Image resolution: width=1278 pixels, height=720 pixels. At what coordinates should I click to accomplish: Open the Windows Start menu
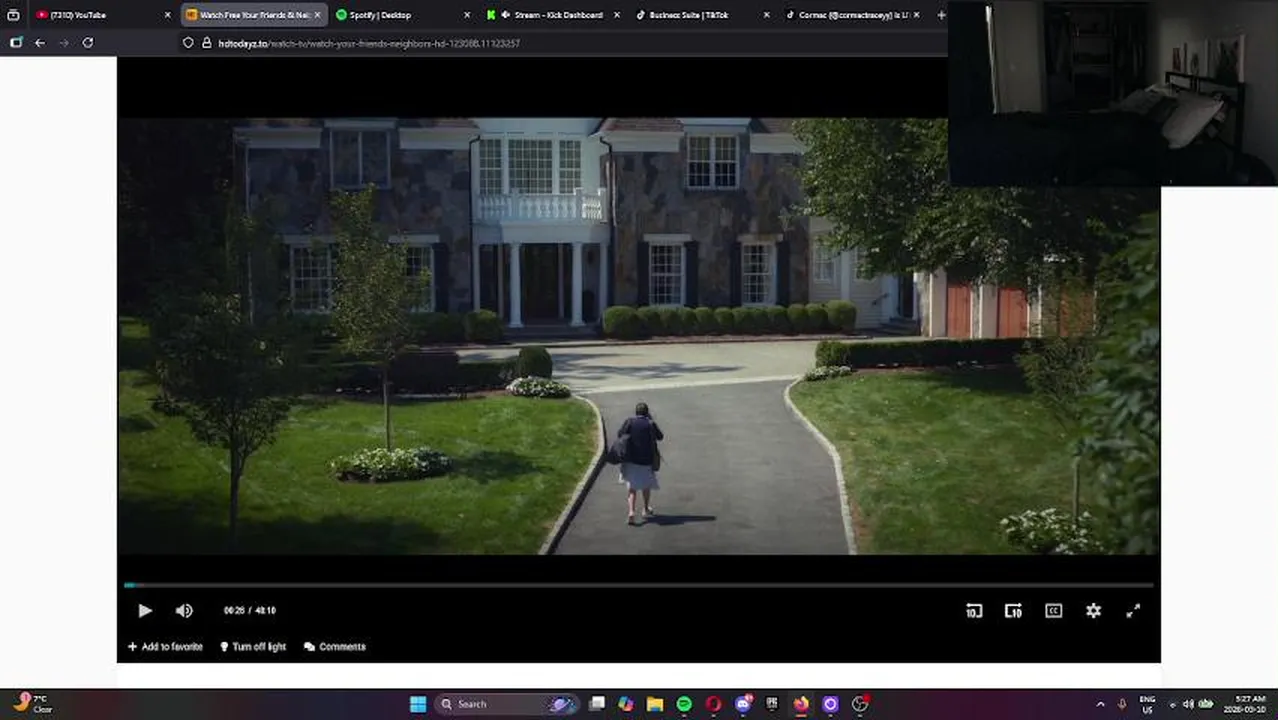418,704
